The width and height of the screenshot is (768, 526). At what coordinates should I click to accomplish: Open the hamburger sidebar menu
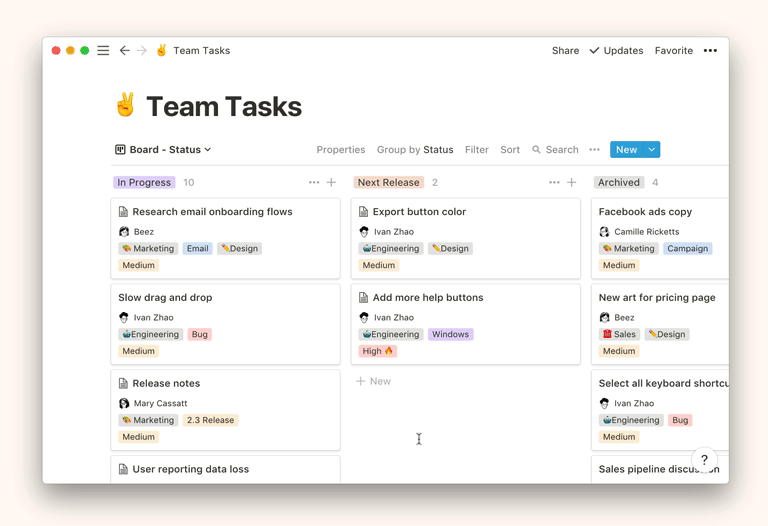(103, 51)
